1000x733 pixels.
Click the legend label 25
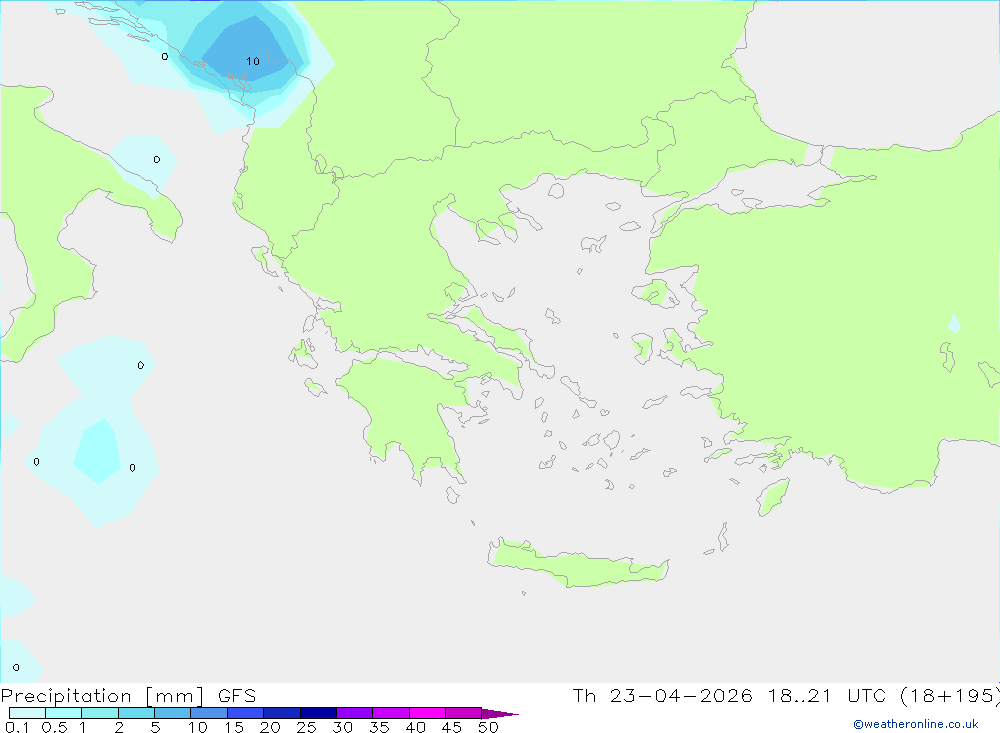[306, 727]
